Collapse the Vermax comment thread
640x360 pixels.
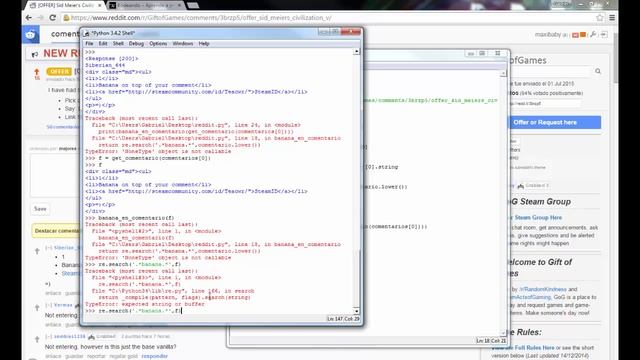coord(49,305)
